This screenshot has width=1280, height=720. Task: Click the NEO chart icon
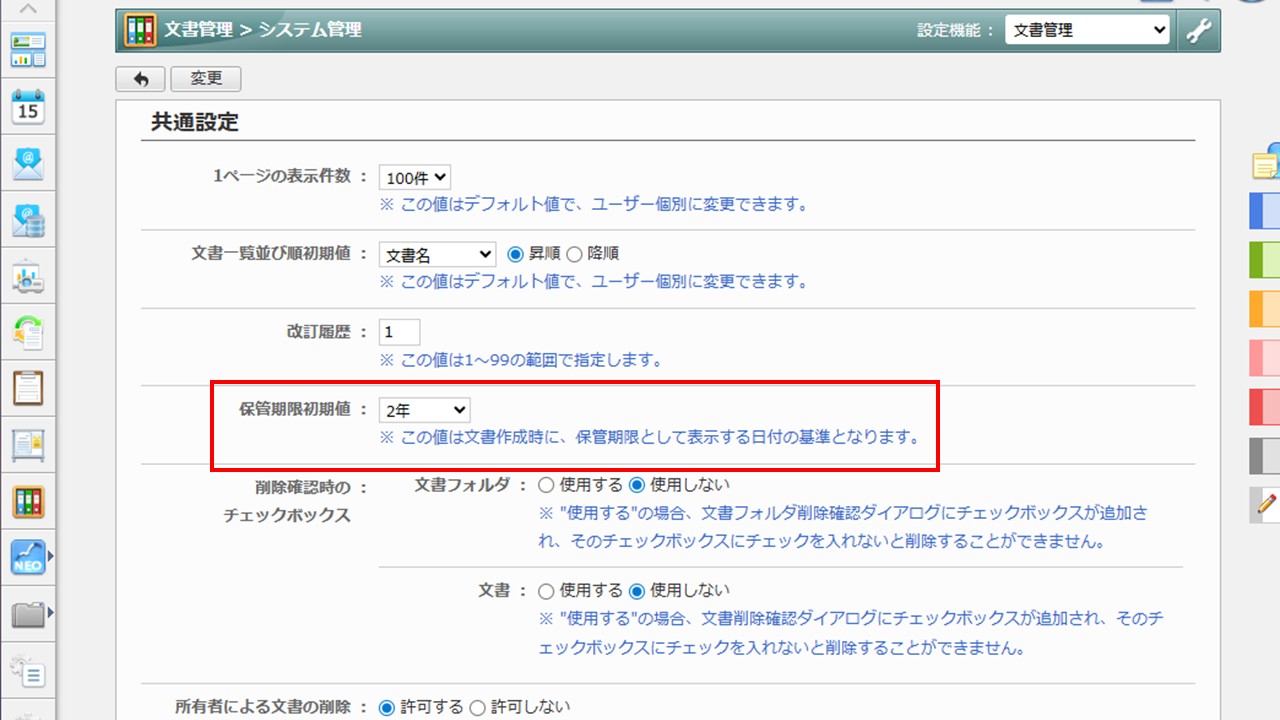pyautogui.click(x=28, y=558)
